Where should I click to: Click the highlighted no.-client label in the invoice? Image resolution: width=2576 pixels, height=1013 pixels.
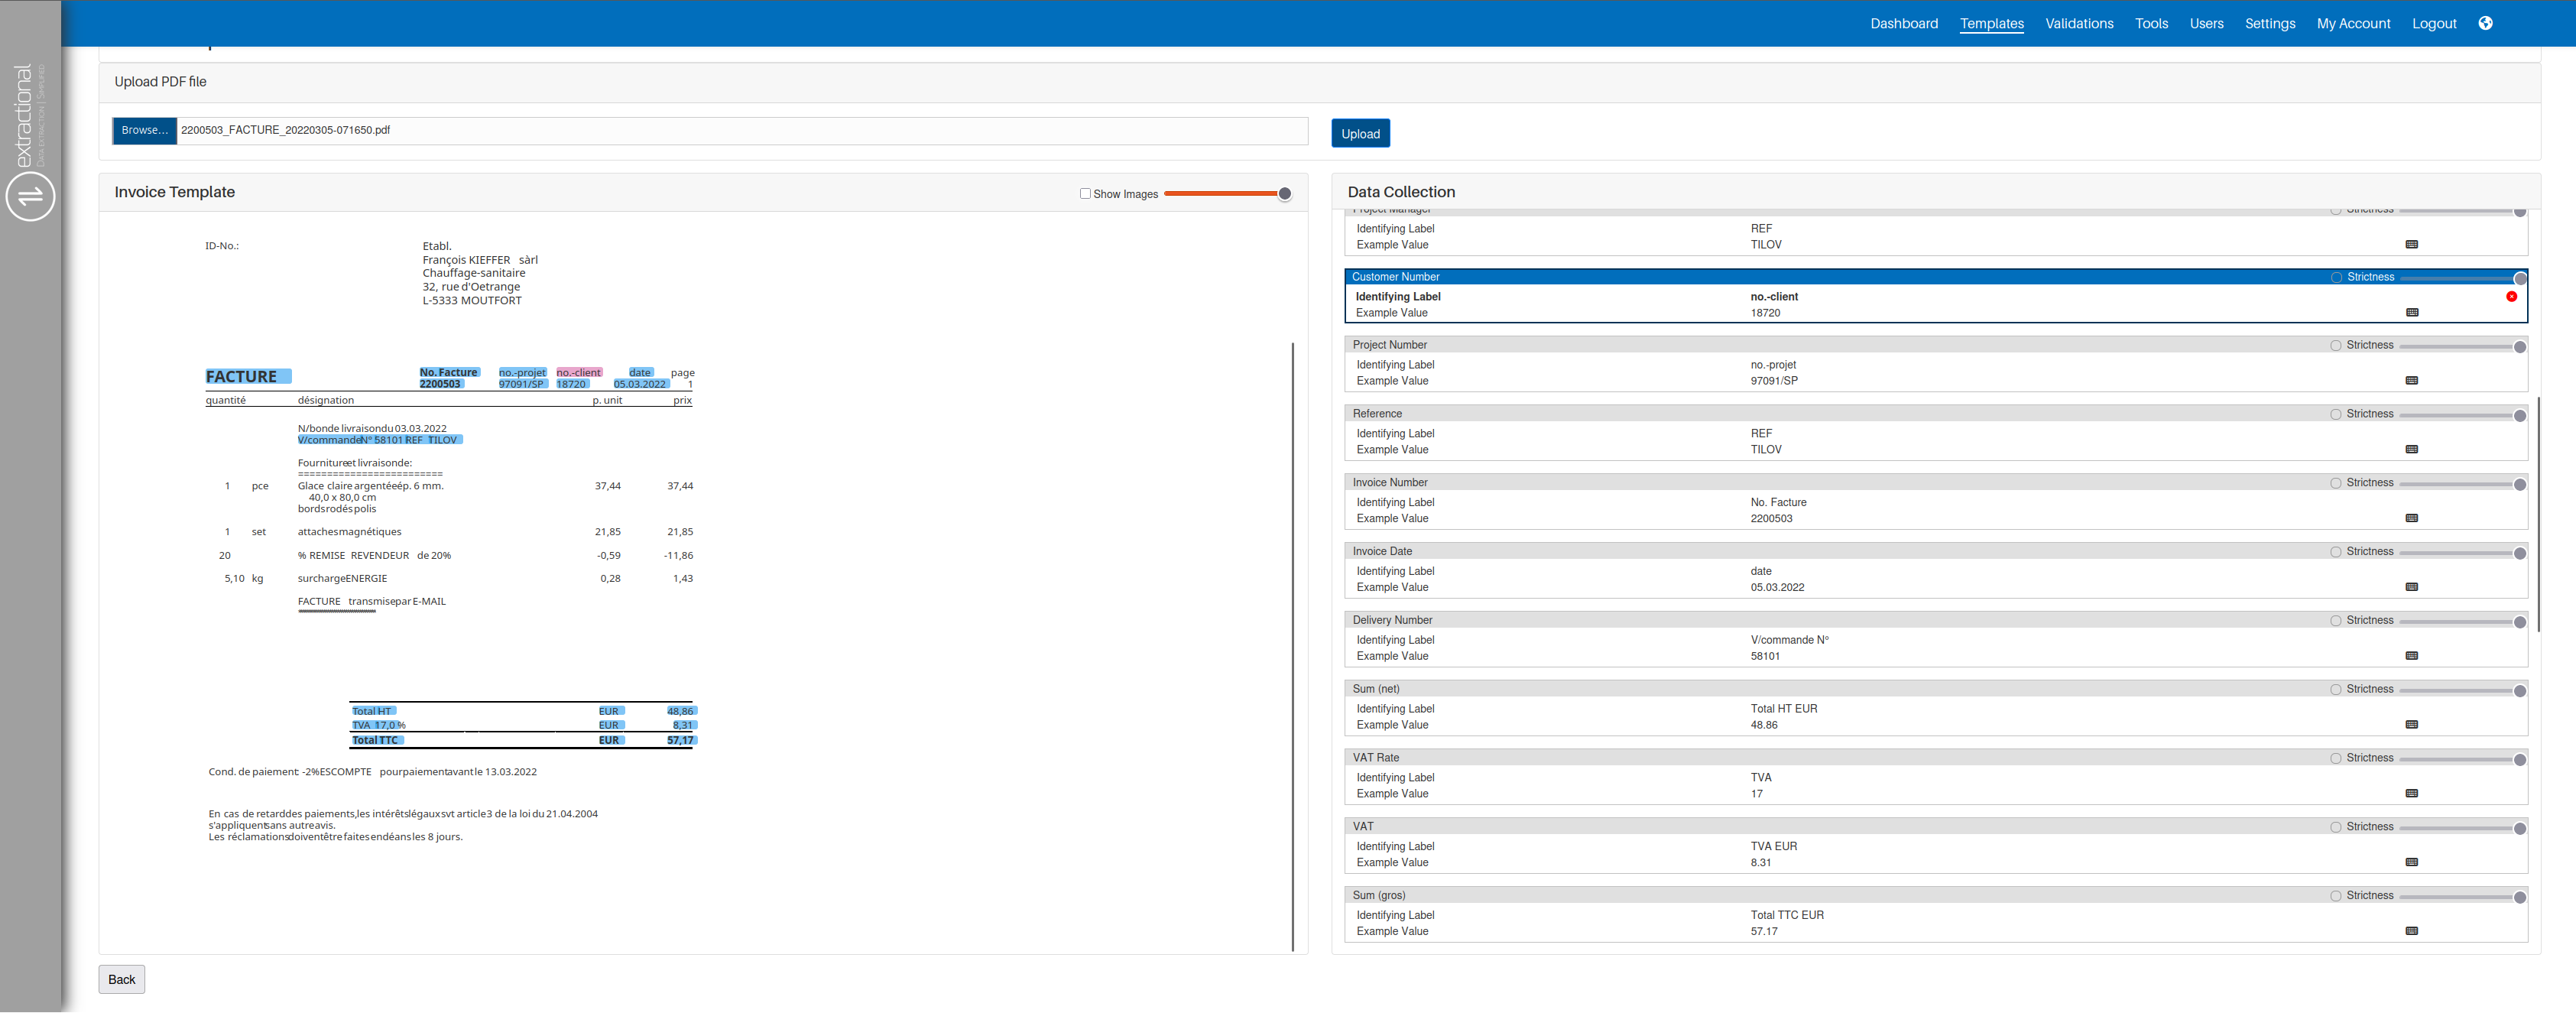[579, 373]
